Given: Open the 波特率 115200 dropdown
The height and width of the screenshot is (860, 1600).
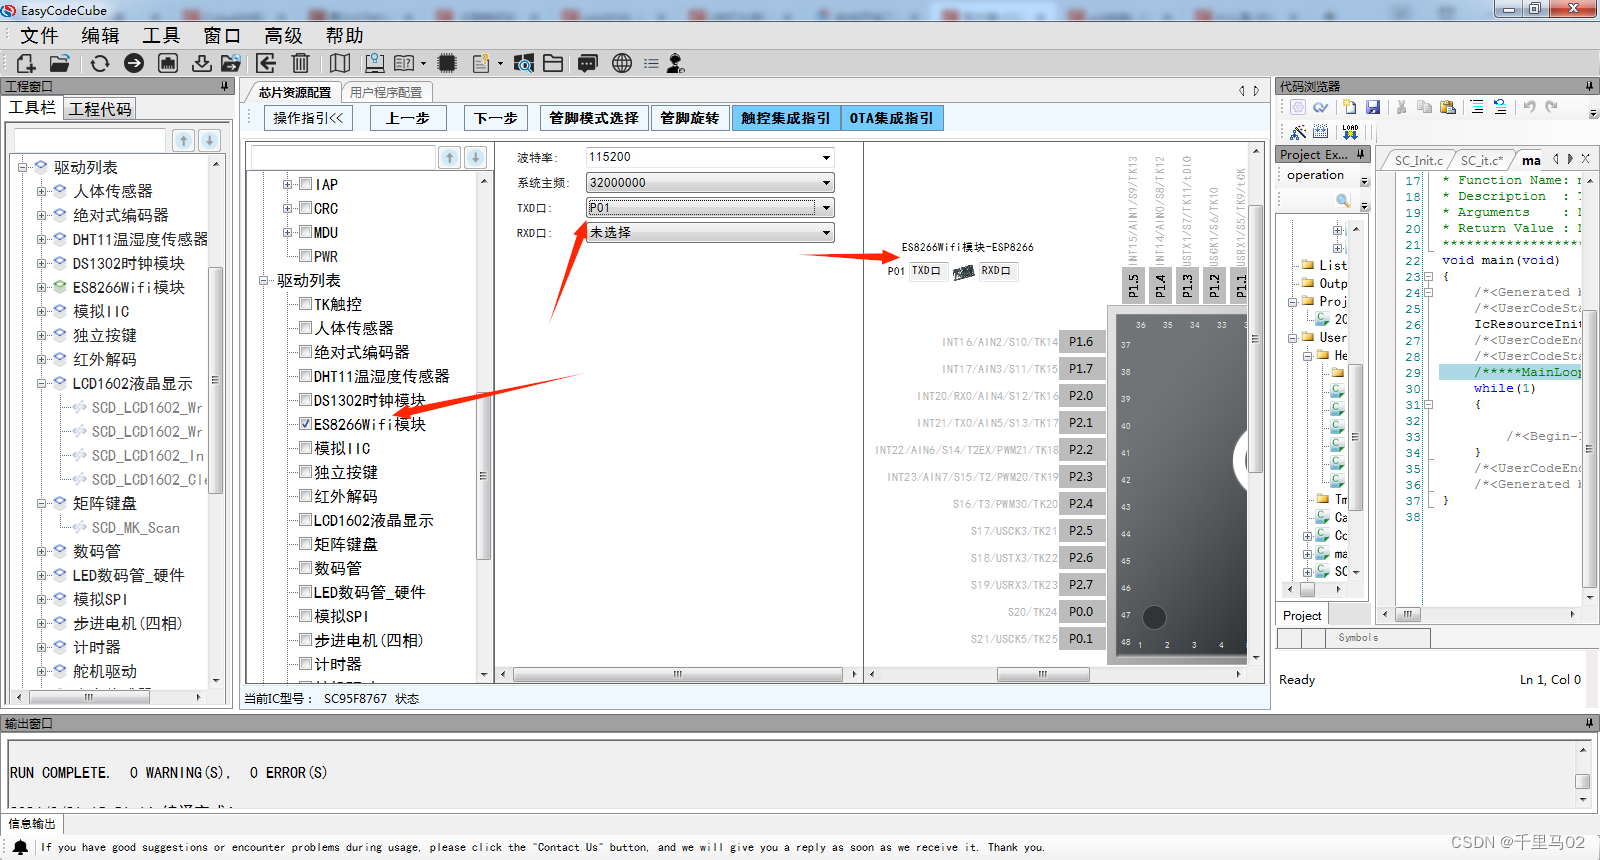Looking at the screenshot, I should 826,157.
